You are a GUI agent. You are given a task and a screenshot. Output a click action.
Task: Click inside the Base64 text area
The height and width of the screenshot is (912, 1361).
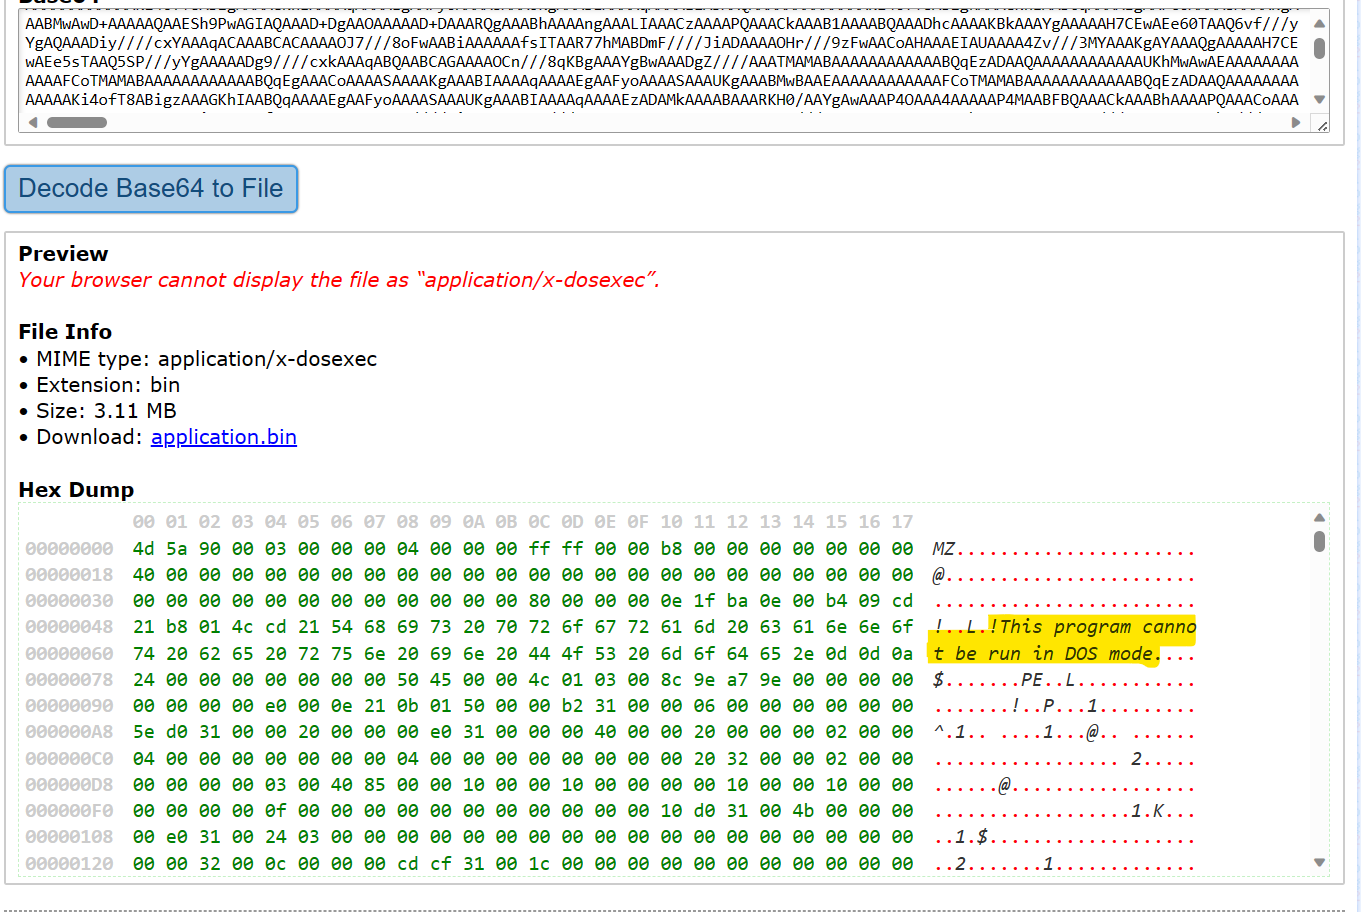(x=660, y=62)
